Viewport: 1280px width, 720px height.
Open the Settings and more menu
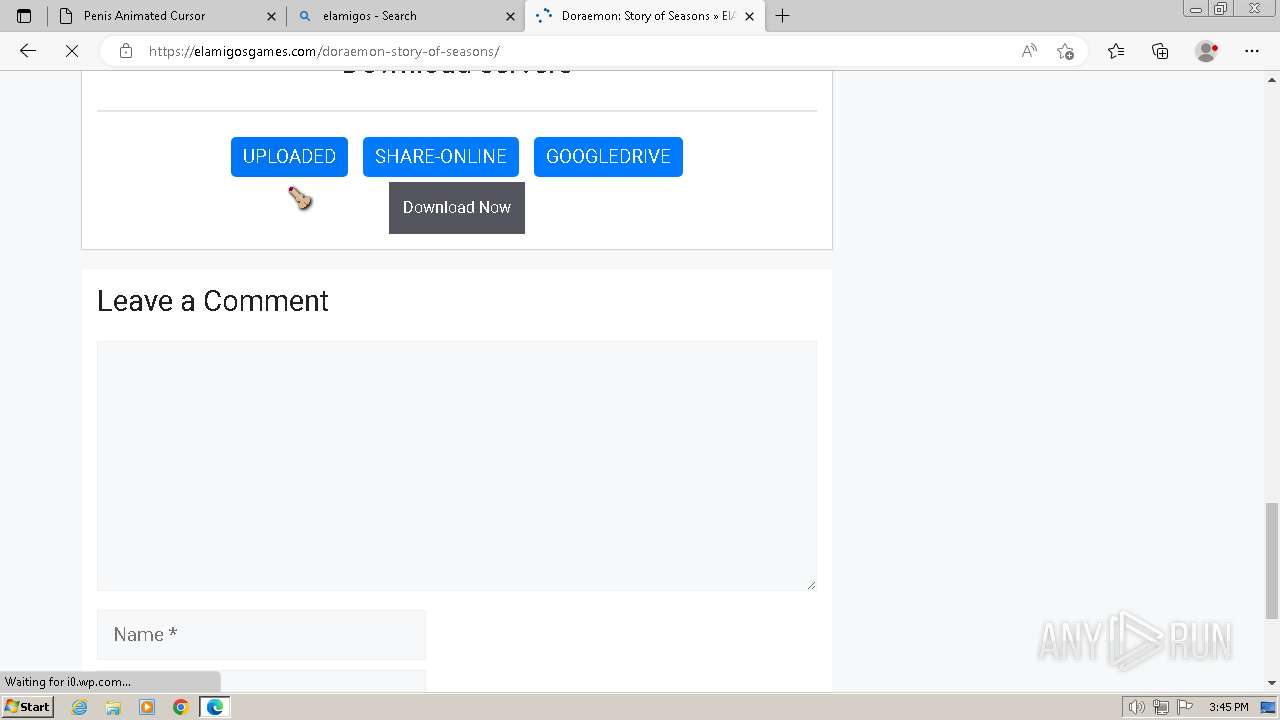tap(1252, 51)
